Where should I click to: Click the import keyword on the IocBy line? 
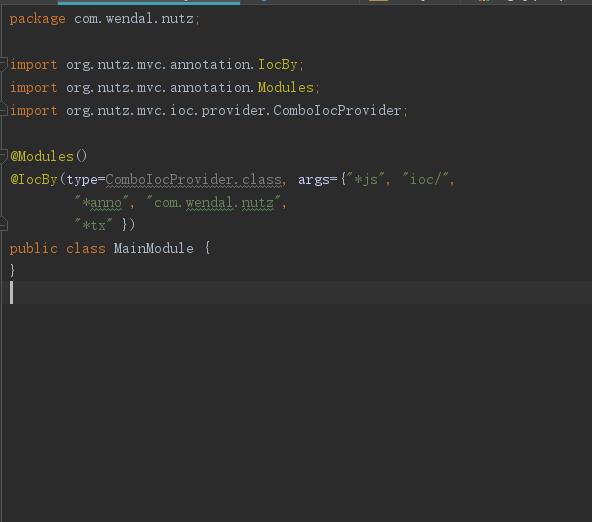pos(34,65)
